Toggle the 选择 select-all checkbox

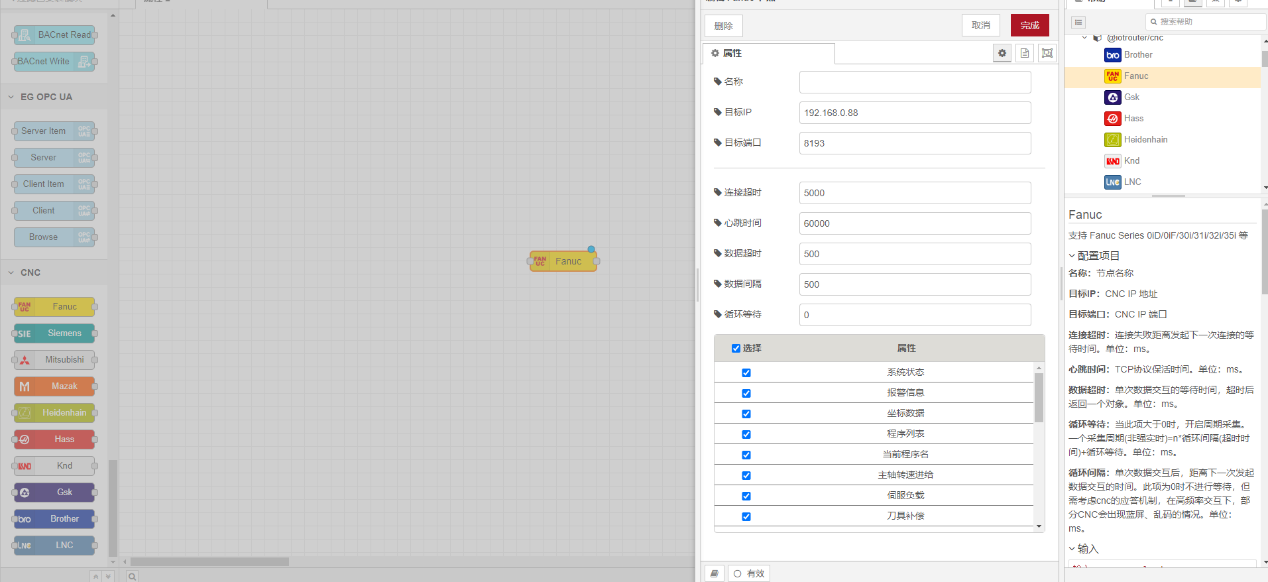pyautogui.click(x=736, y=348)
